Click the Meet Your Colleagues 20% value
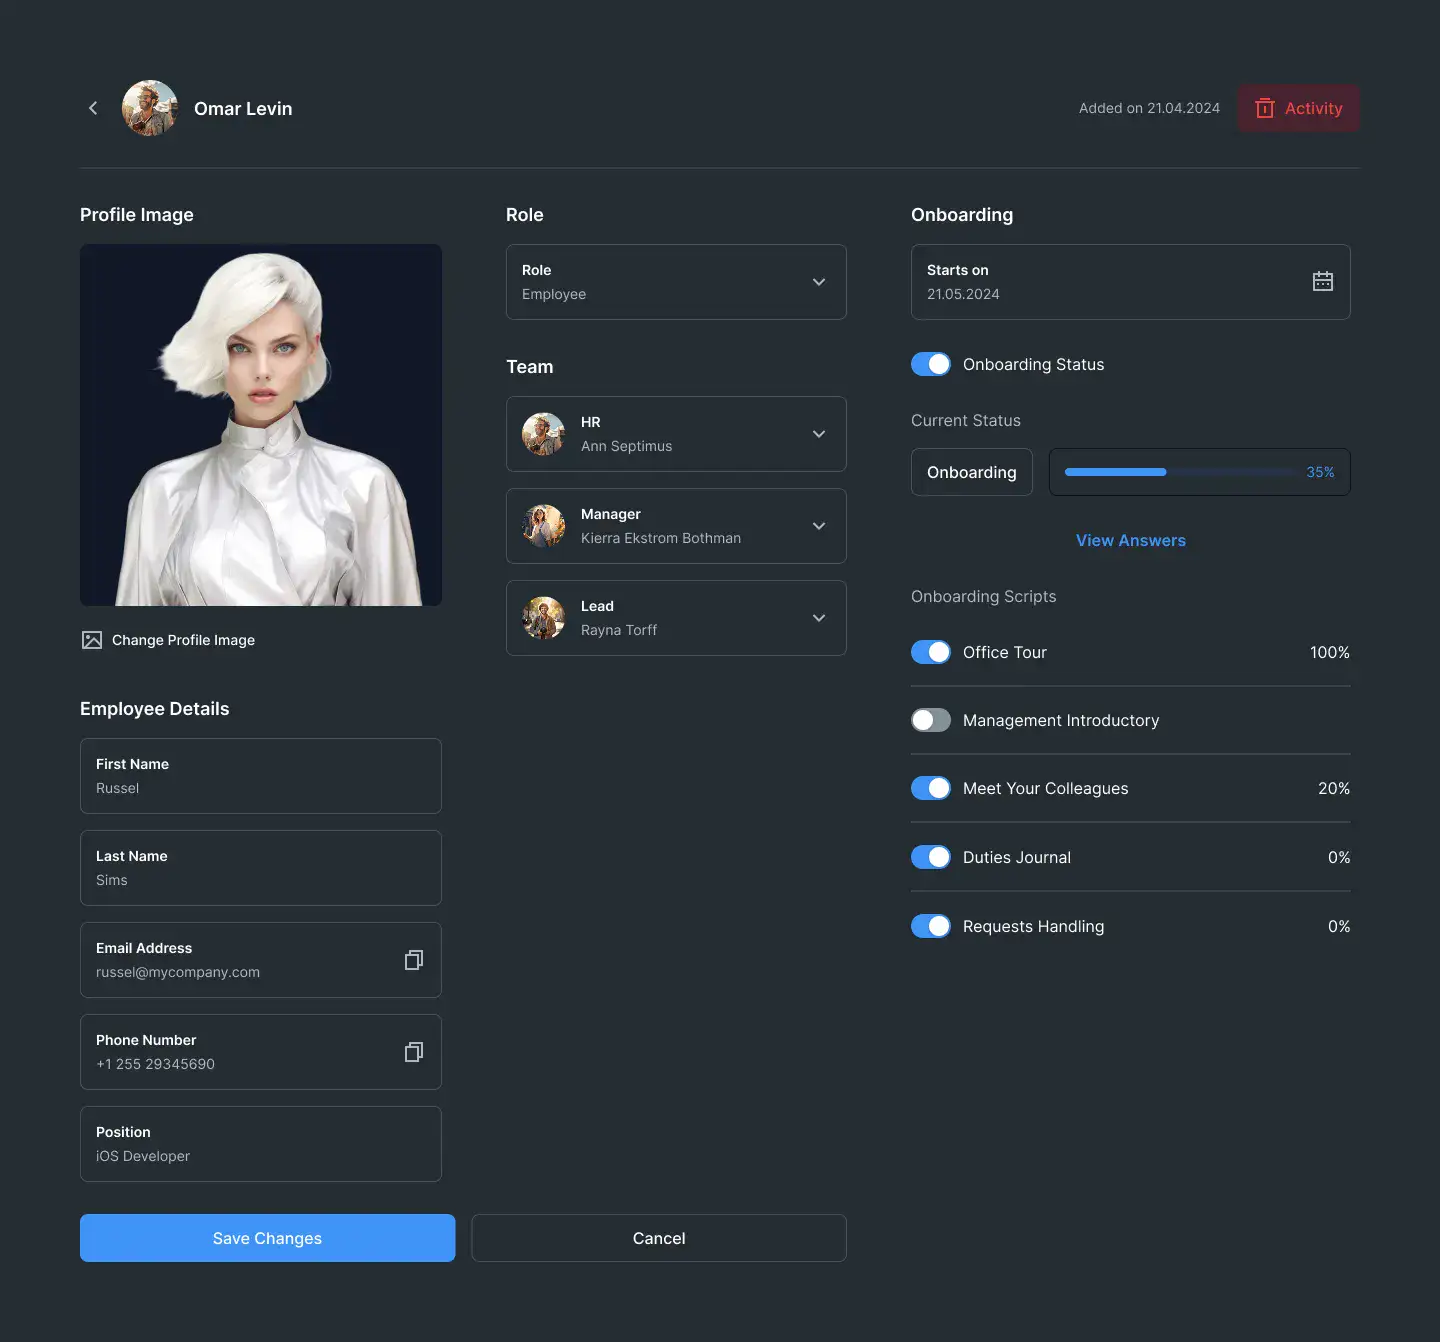The width and height of the screenshot is (1440, 1342). (x=1334, y=788)
